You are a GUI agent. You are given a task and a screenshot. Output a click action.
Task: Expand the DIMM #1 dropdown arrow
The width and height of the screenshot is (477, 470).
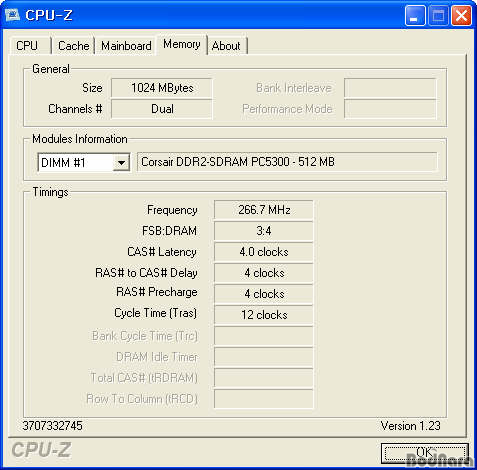(121, 163)
